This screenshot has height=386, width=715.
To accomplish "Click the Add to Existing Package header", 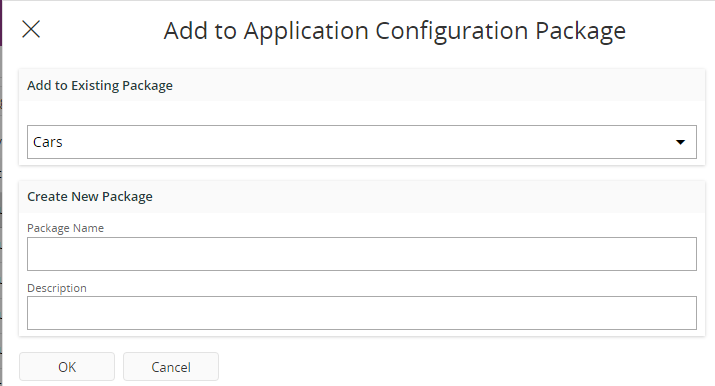I will click(x=100, y=86).
